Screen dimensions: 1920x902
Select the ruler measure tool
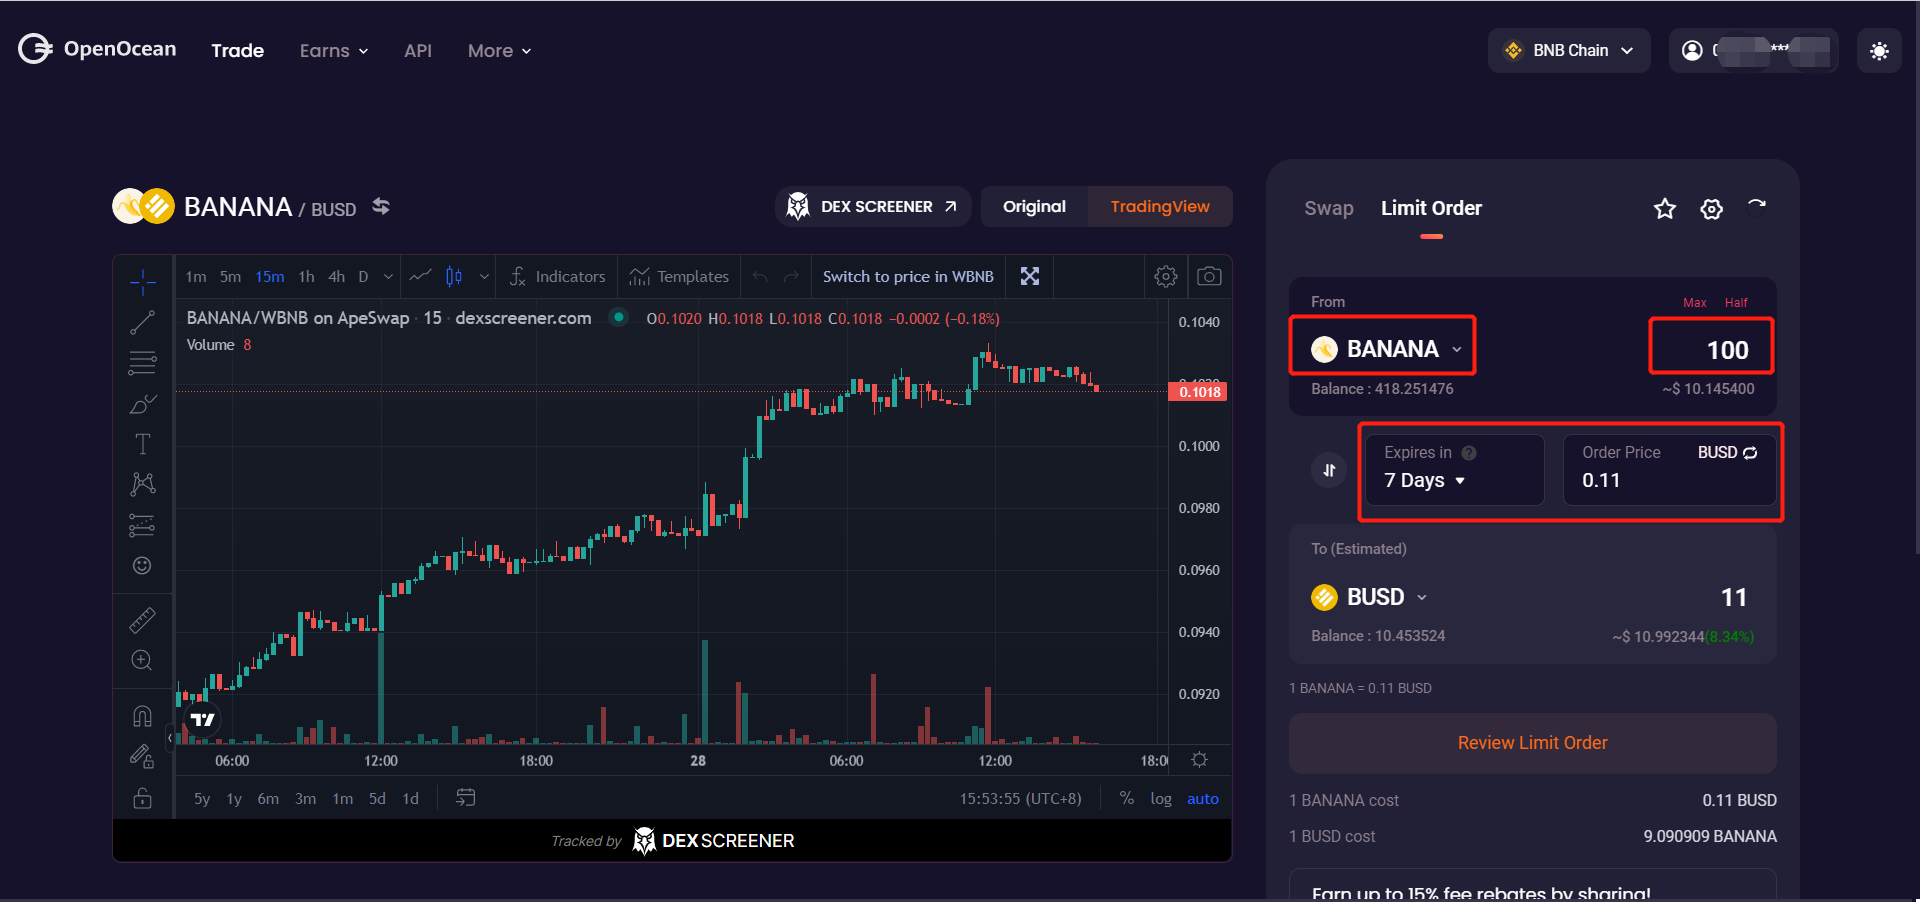142,620
